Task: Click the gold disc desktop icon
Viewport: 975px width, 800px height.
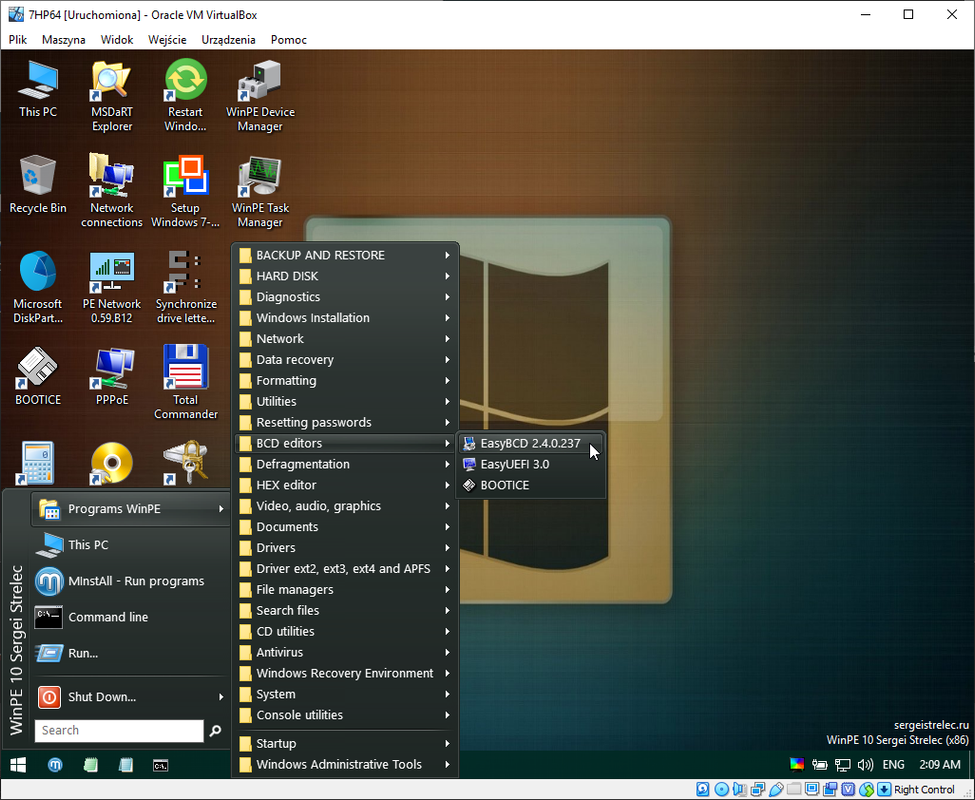Action: click(x=111, y=463)
